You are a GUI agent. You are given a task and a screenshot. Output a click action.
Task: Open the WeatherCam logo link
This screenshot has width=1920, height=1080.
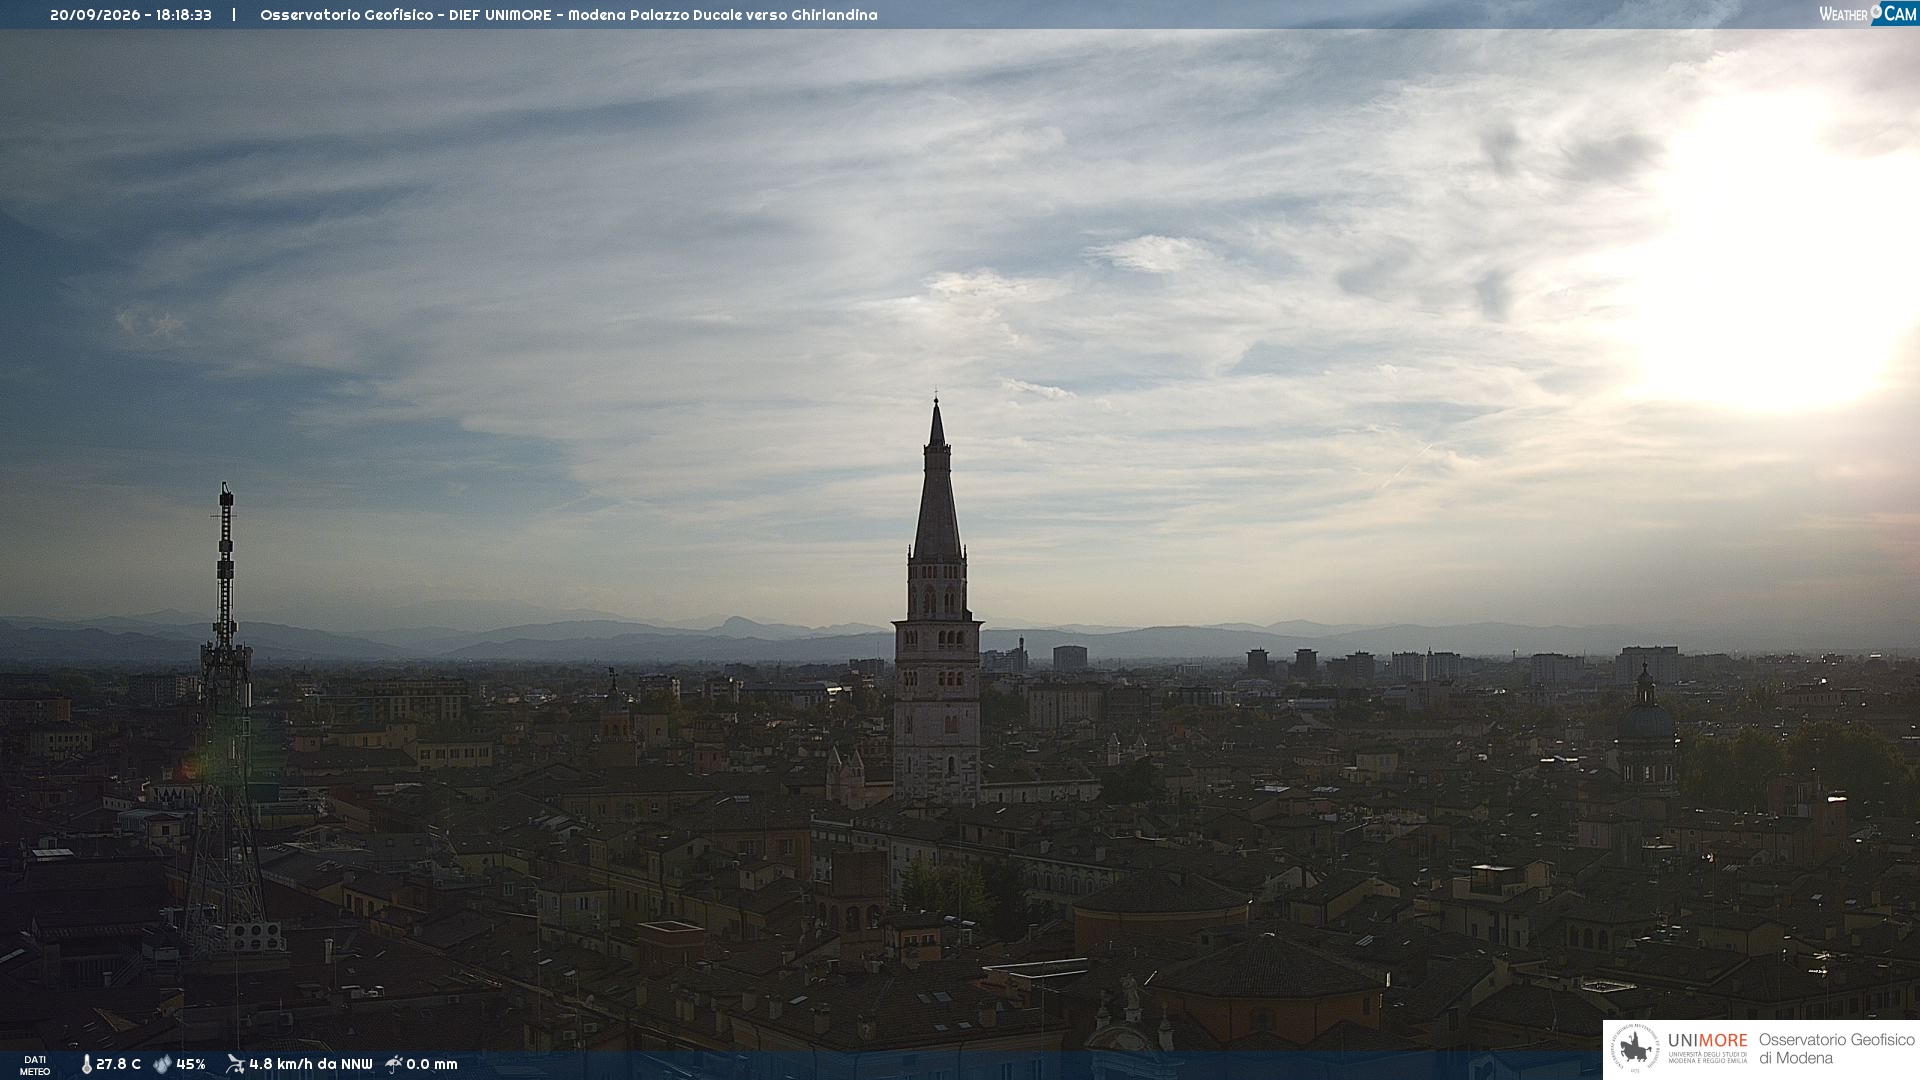pyautogui.click(x=1868, y=13)
